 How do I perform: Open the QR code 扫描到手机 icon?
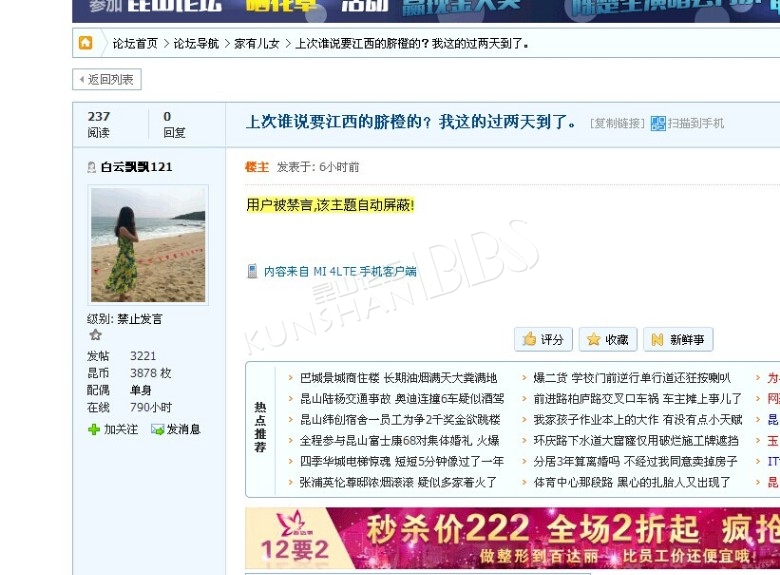point(658,123)
